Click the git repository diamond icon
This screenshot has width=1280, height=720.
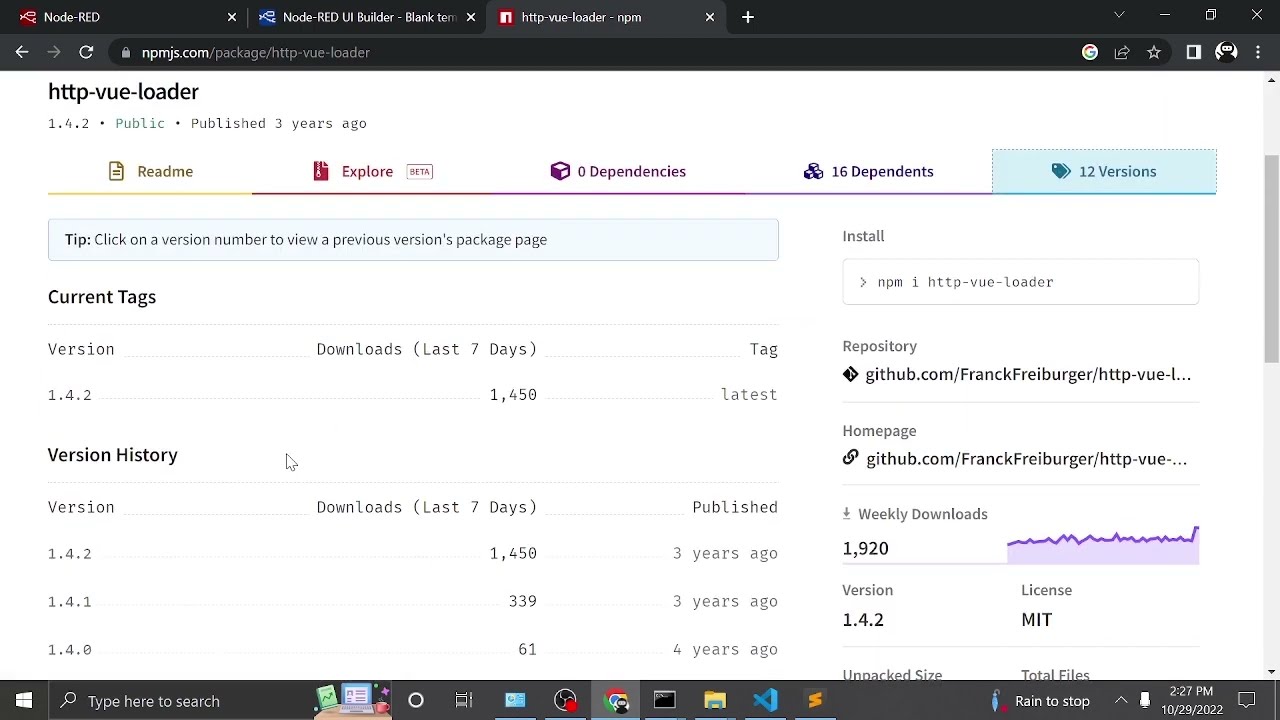tap(851, 374)
